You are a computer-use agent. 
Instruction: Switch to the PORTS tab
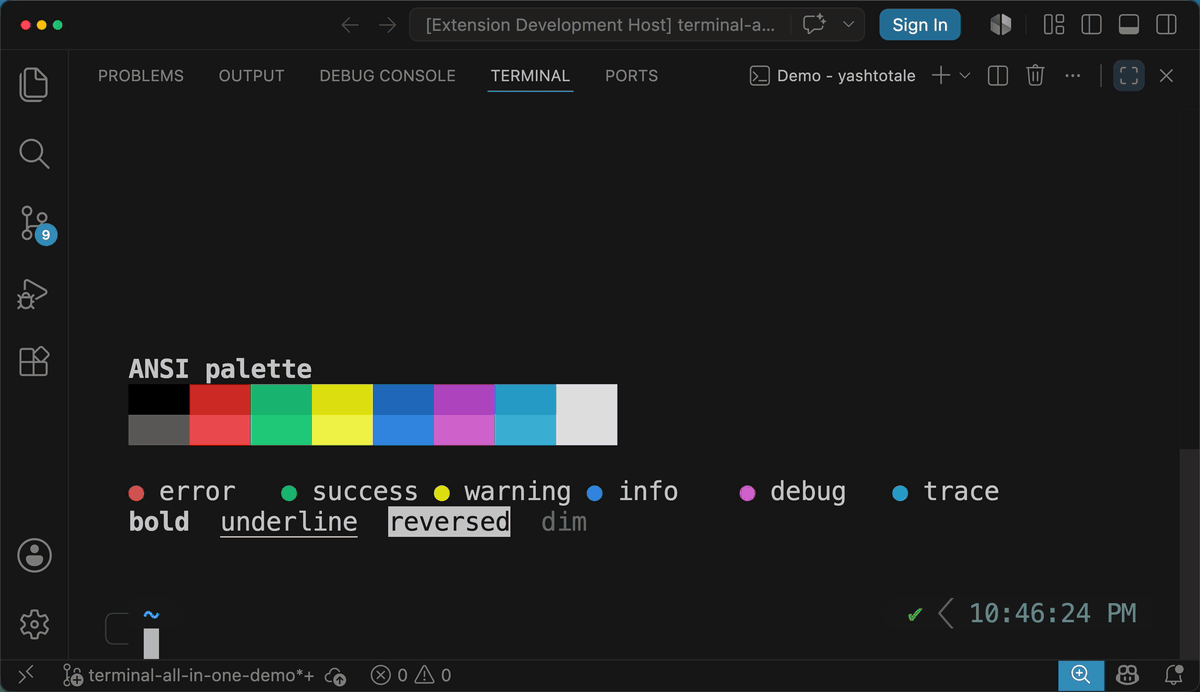tap(632, 76)
